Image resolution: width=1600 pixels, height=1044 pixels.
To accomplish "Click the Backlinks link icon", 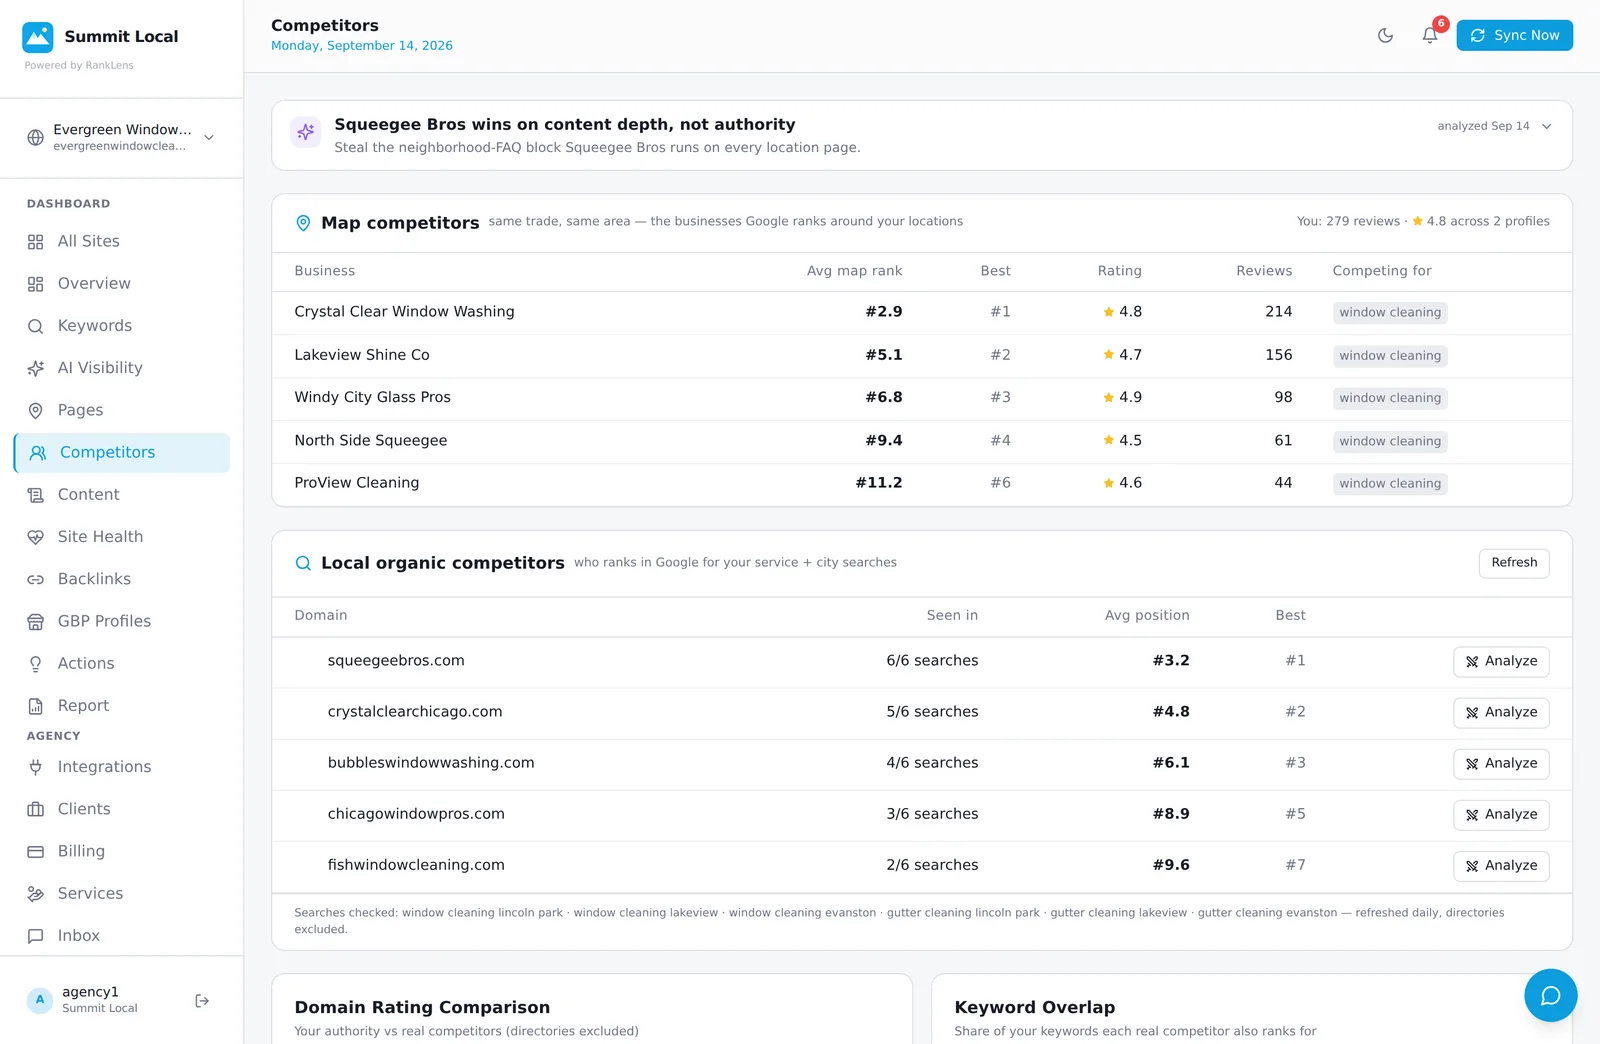I will [x=36, y=579].
